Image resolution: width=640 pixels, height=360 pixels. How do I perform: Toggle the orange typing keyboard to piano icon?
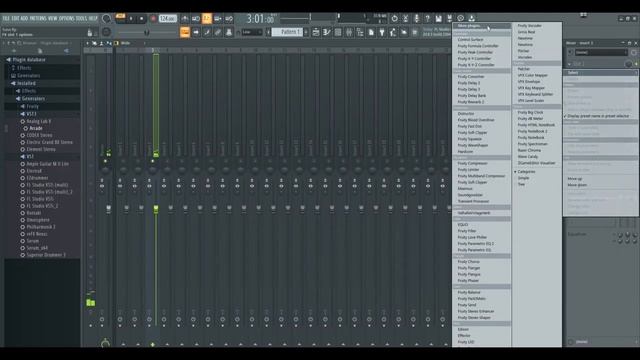click(x=185, y=32)
